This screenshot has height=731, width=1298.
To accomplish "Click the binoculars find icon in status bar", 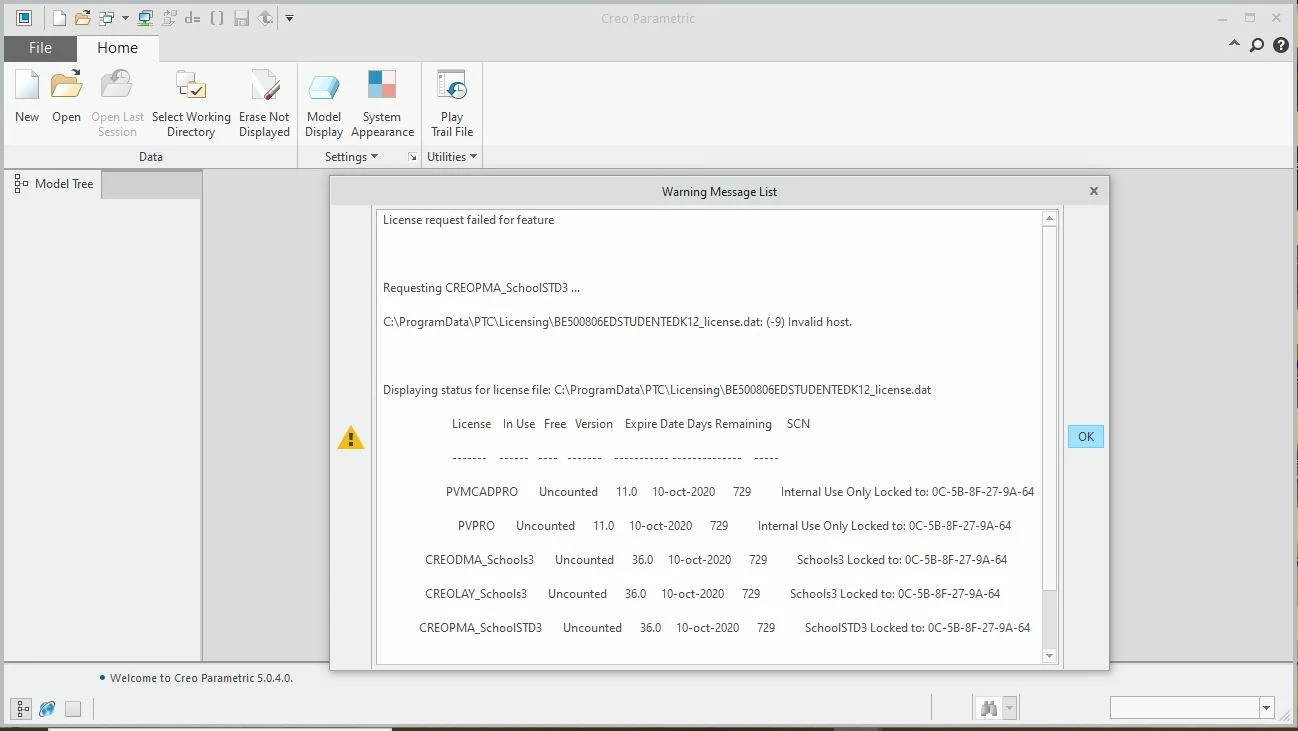I will click(x=989, y=708).
